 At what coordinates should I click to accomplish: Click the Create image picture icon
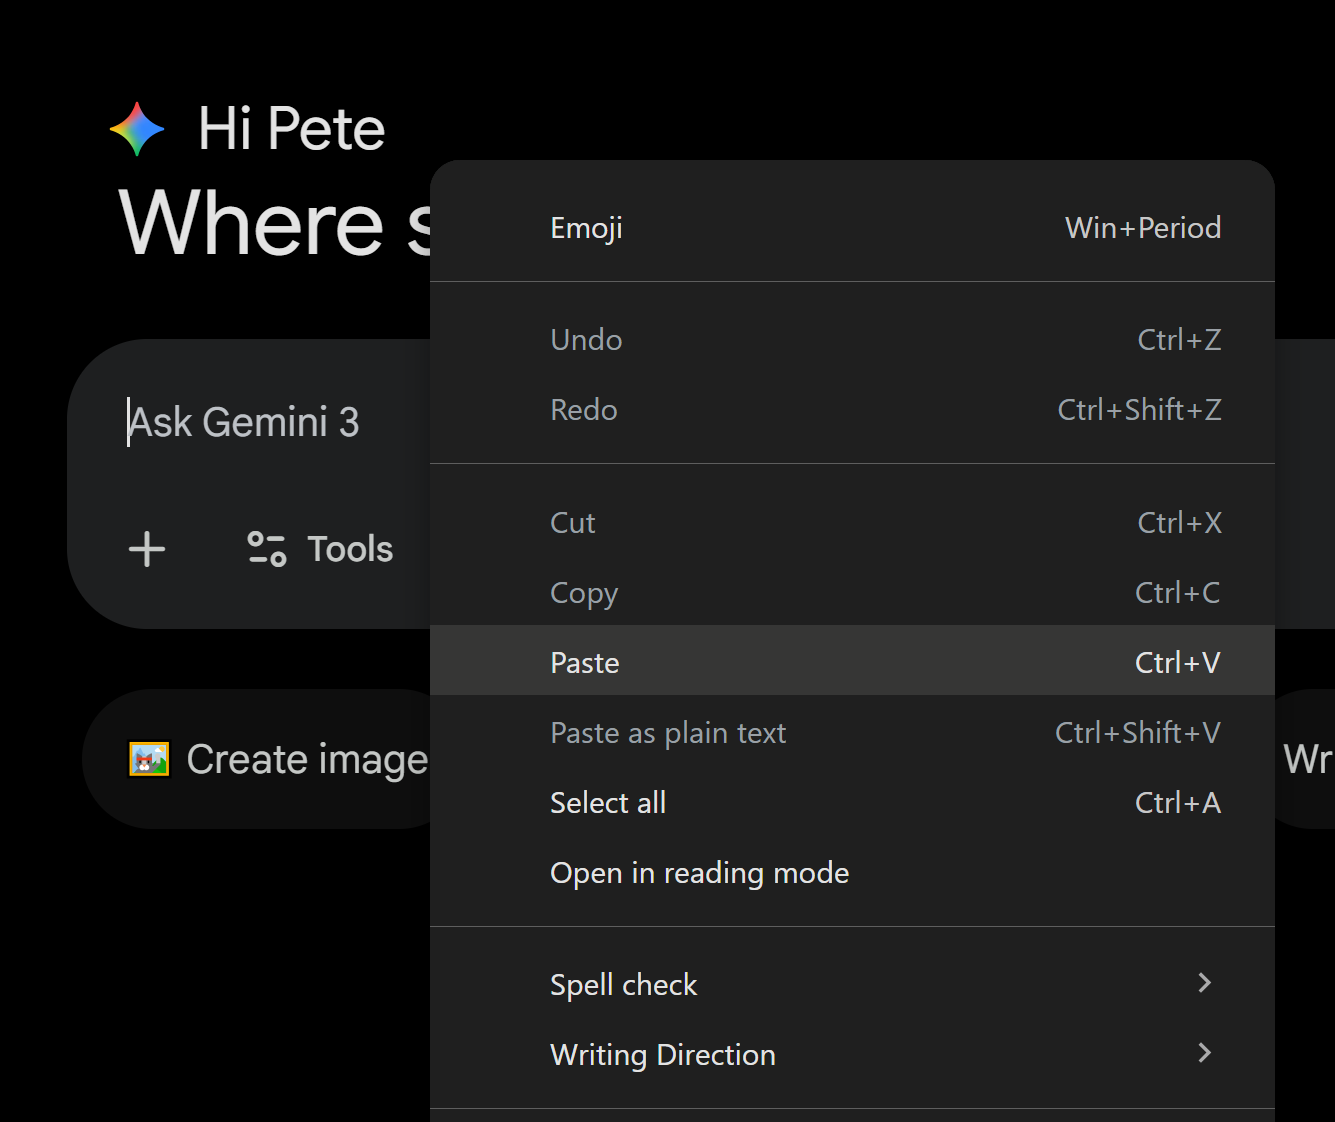click(149, 759)
